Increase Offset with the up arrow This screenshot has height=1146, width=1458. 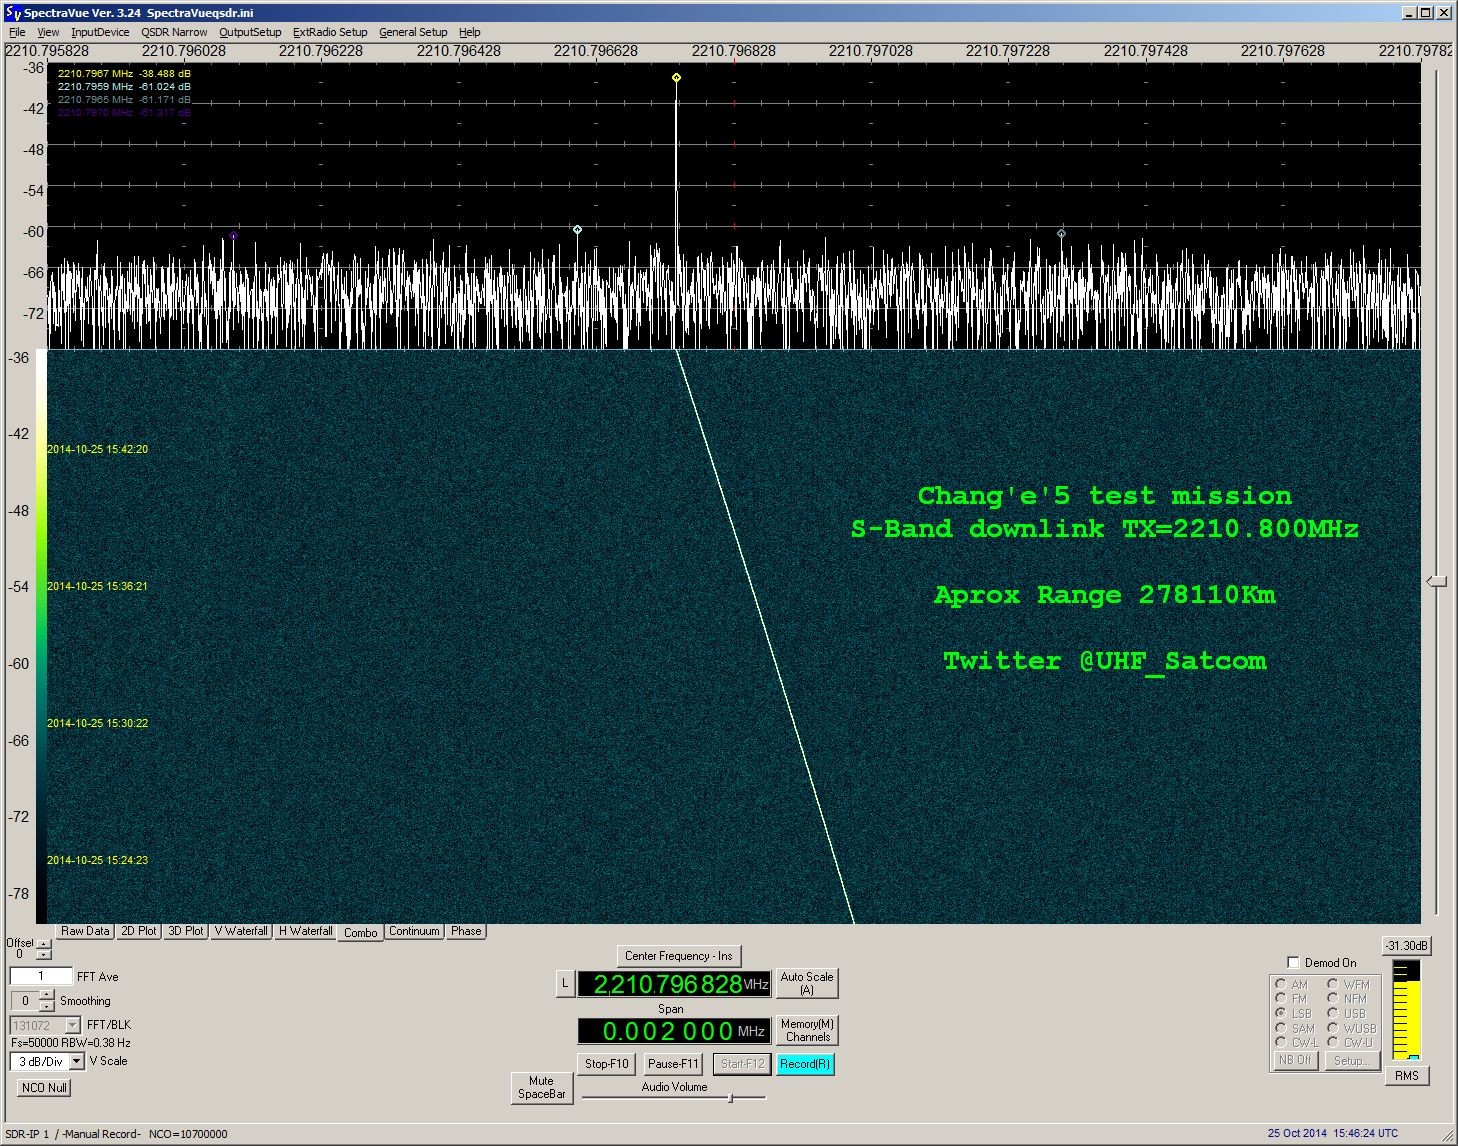[x=44, y=943]
